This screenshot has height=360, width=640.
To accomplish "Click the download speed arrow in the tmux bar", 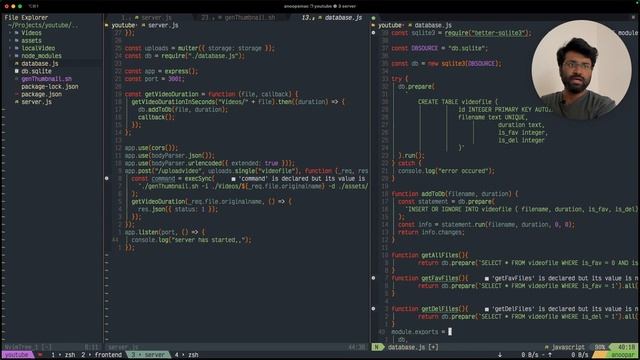I will (x=500, y=355).
